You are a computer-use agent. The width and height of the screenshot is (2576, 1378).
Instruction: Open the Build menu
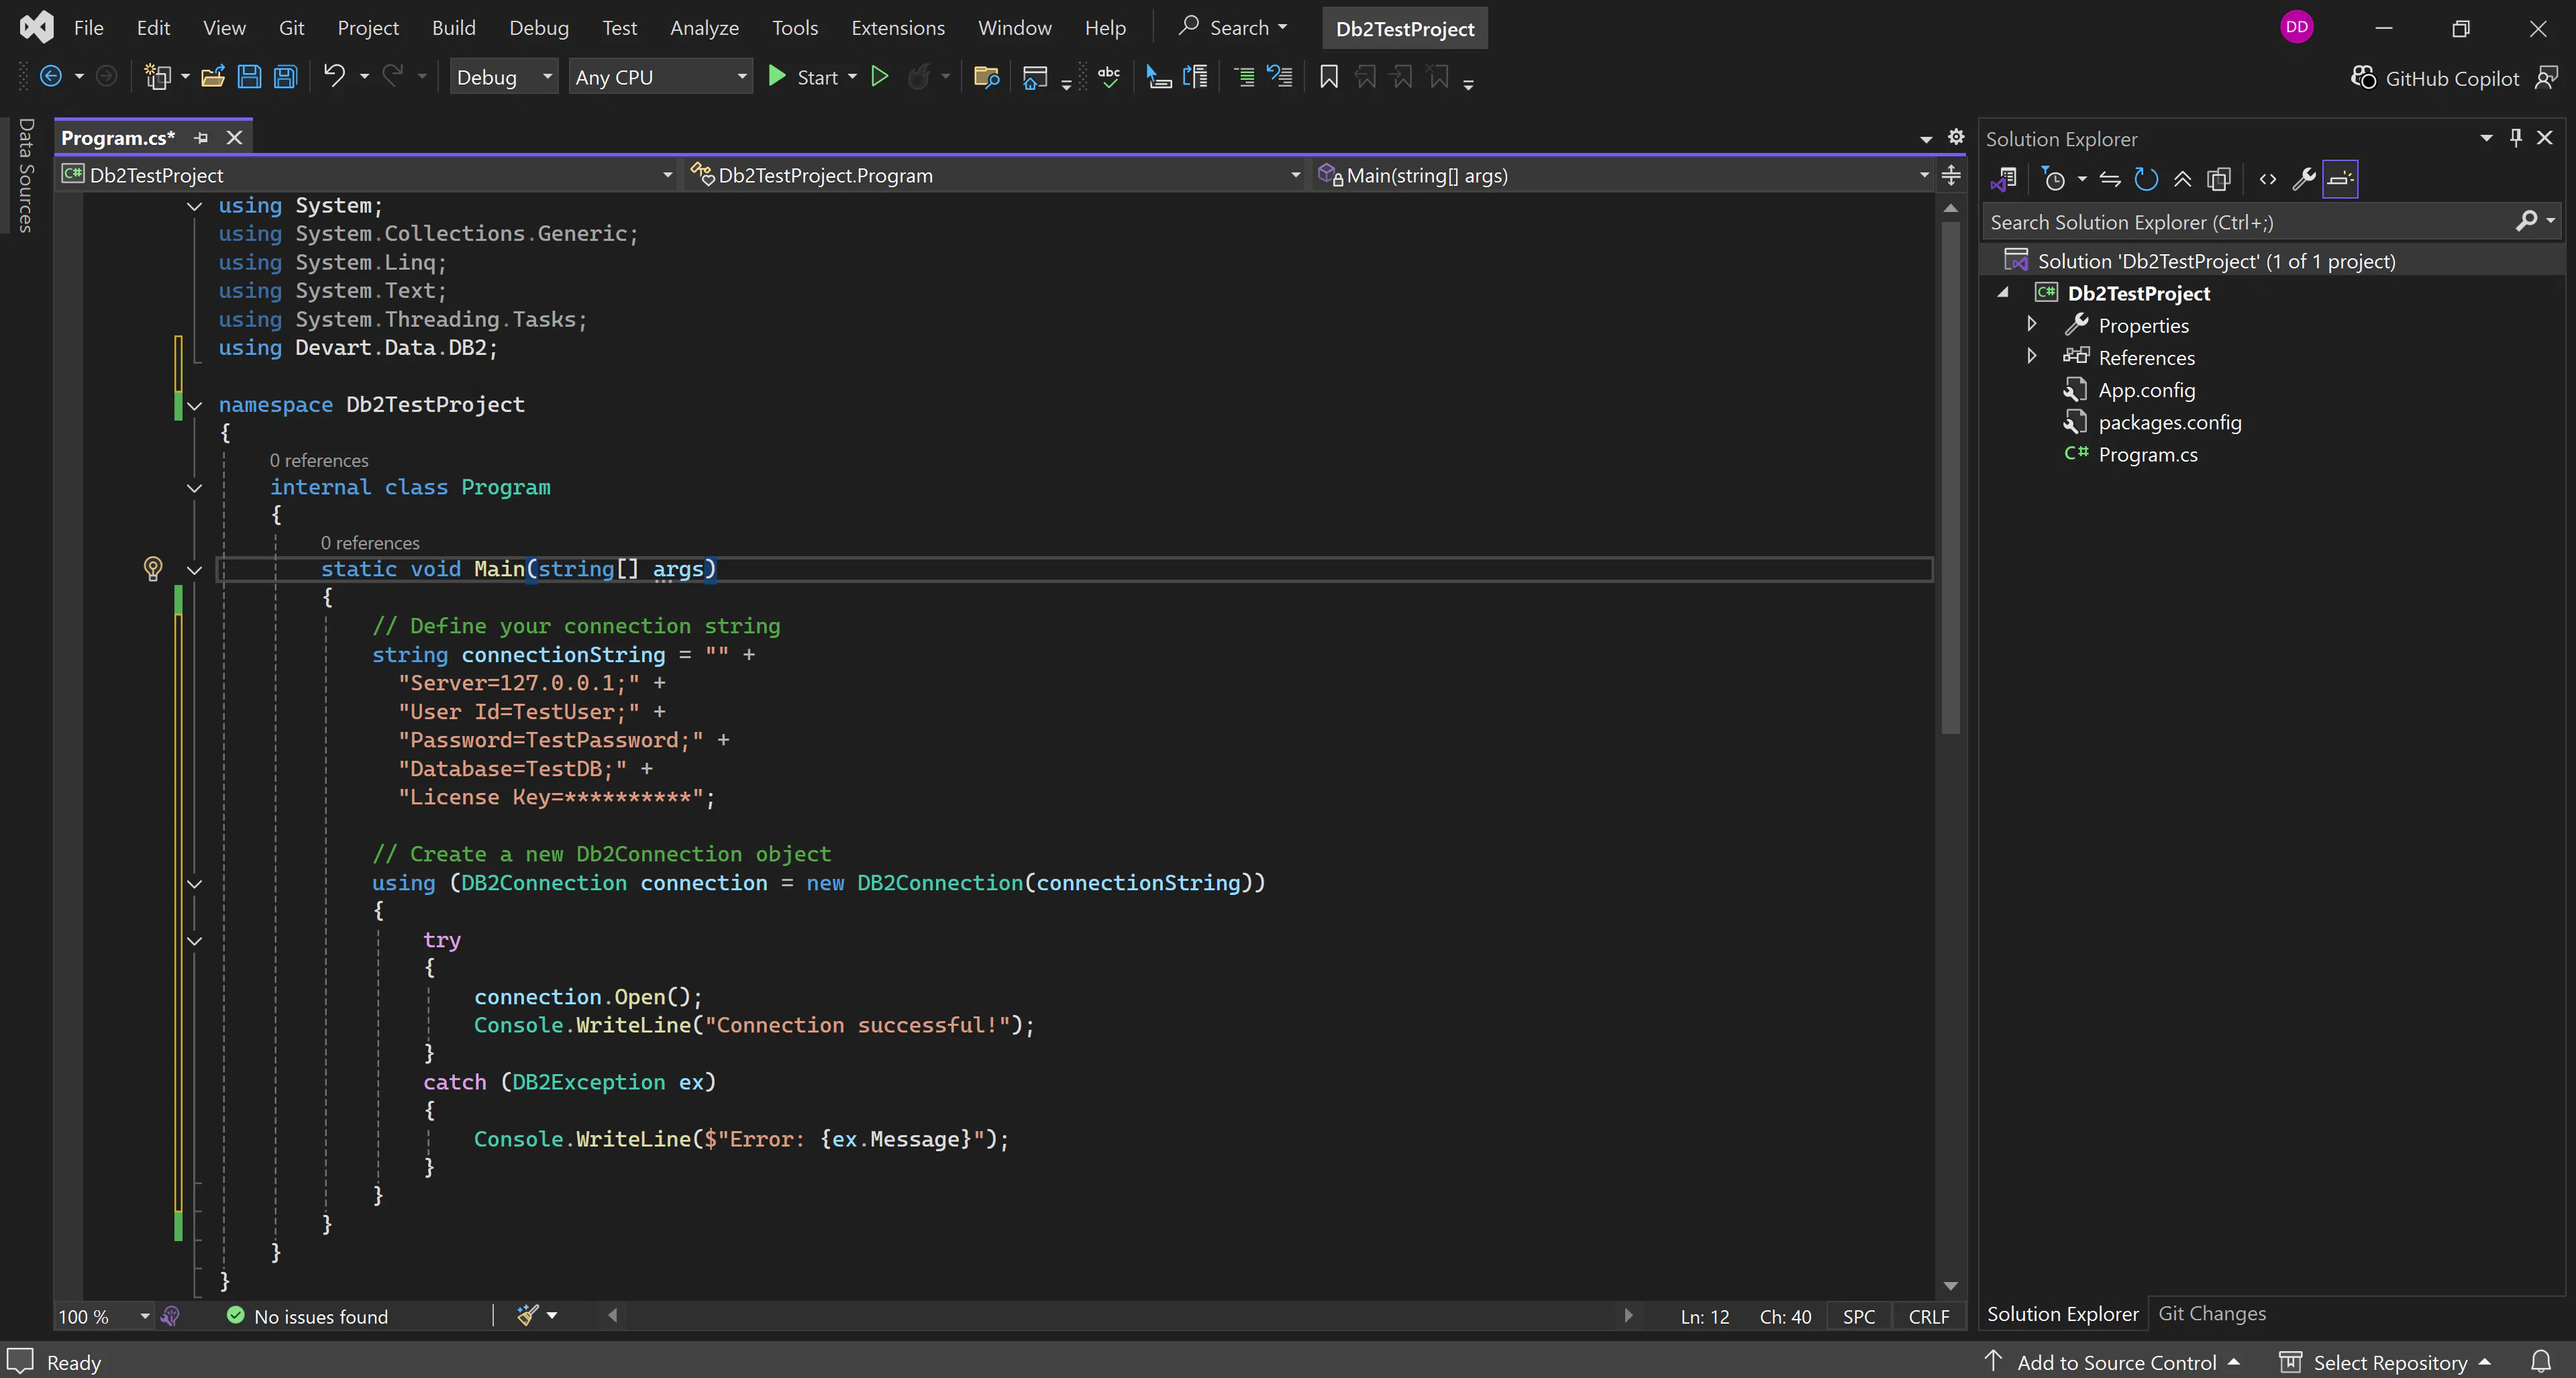tap(453, 28)
